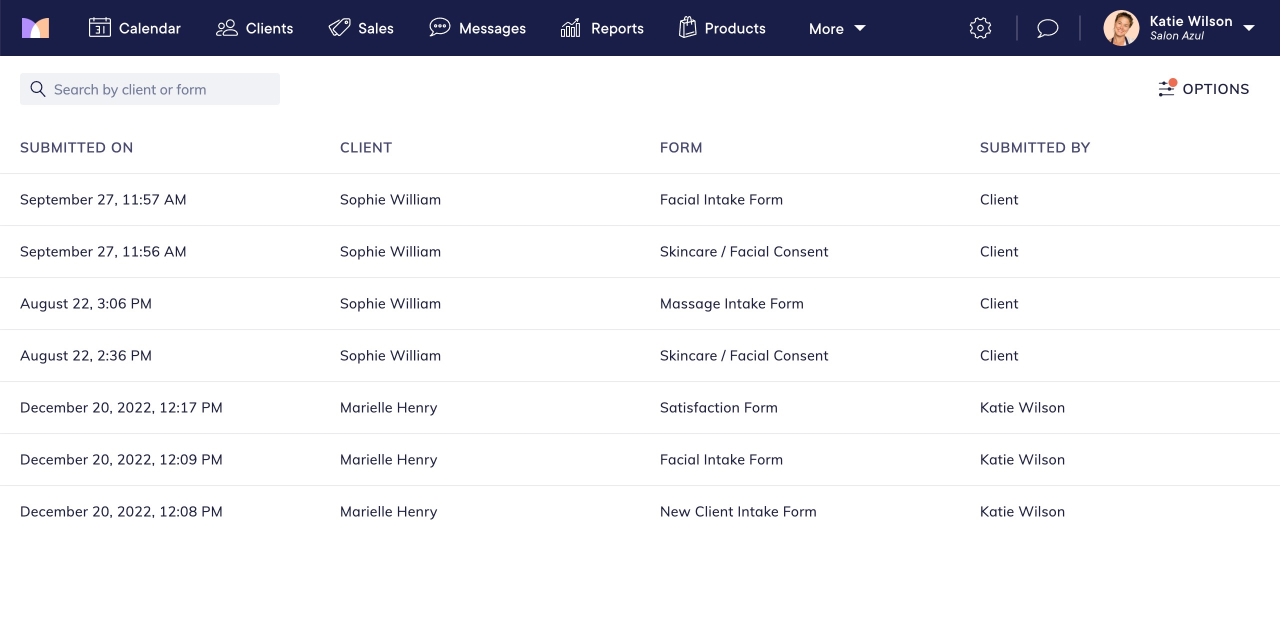Open Marielle Henry's Satisfaction Form
The height and width of the screenshot is (630, 1280).
pyautogui.click(x=718, y=407)
